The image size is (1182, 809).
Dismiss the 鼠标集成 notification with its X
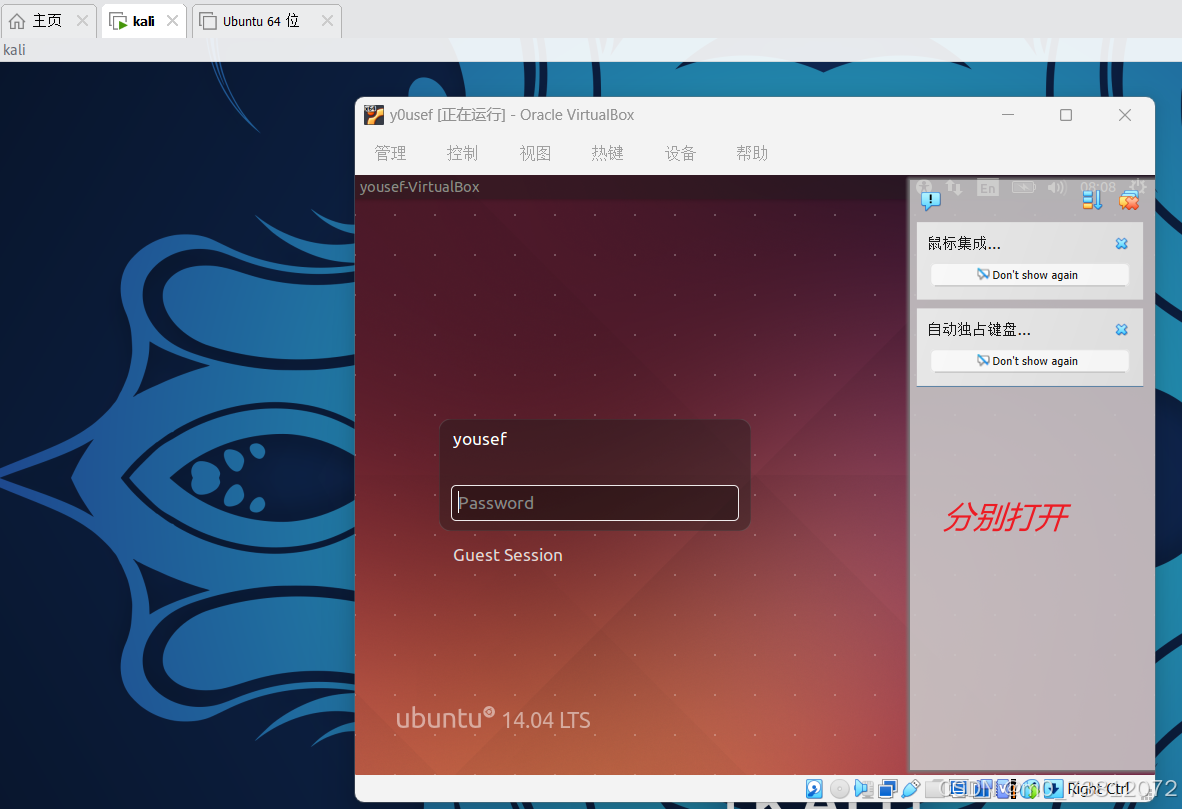point(1122,244)
